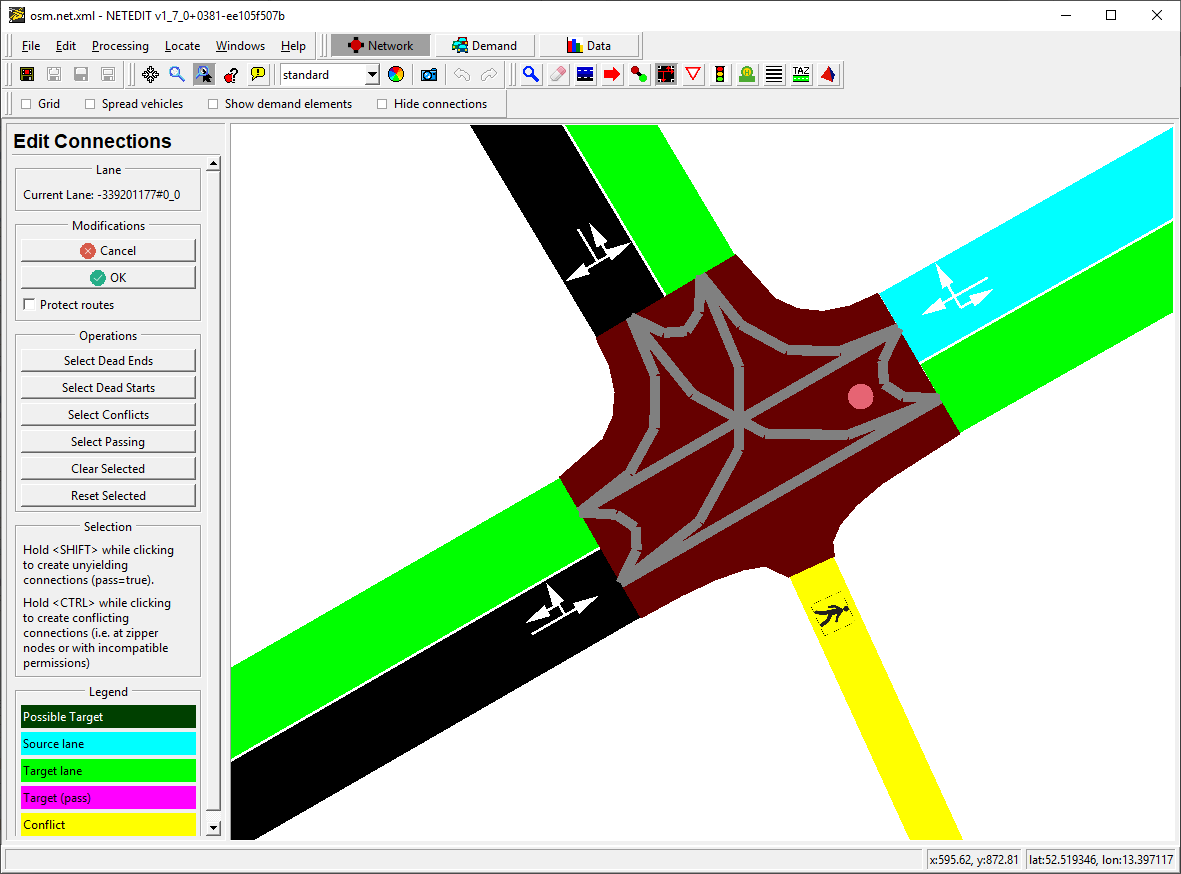Click the recenter view crosshair icon
1181x874 pixels.
tap(150, 75)
